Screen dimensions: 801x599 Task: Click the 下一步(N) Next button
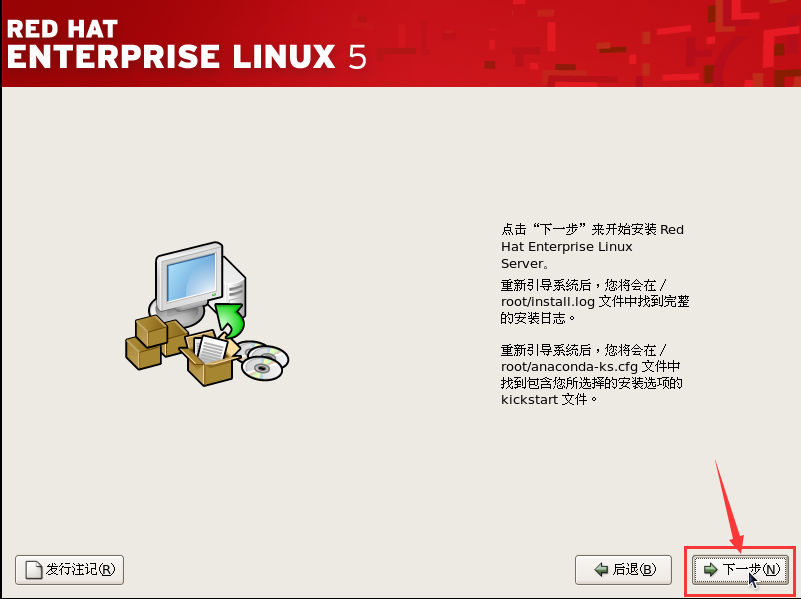point(740,569)
